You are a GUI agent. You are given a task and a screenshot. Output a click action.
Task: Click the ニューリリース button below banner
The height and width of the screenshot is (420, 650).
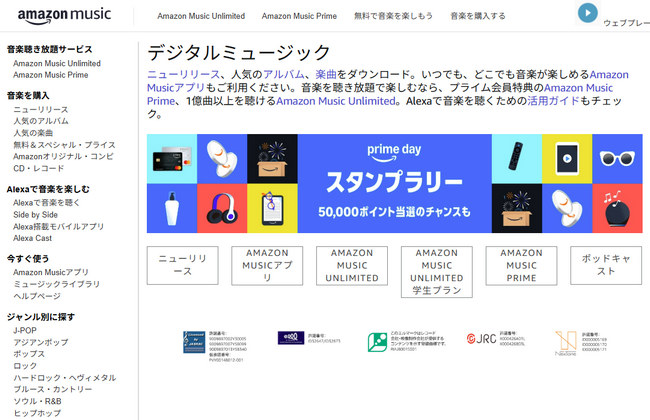point(182,265)
